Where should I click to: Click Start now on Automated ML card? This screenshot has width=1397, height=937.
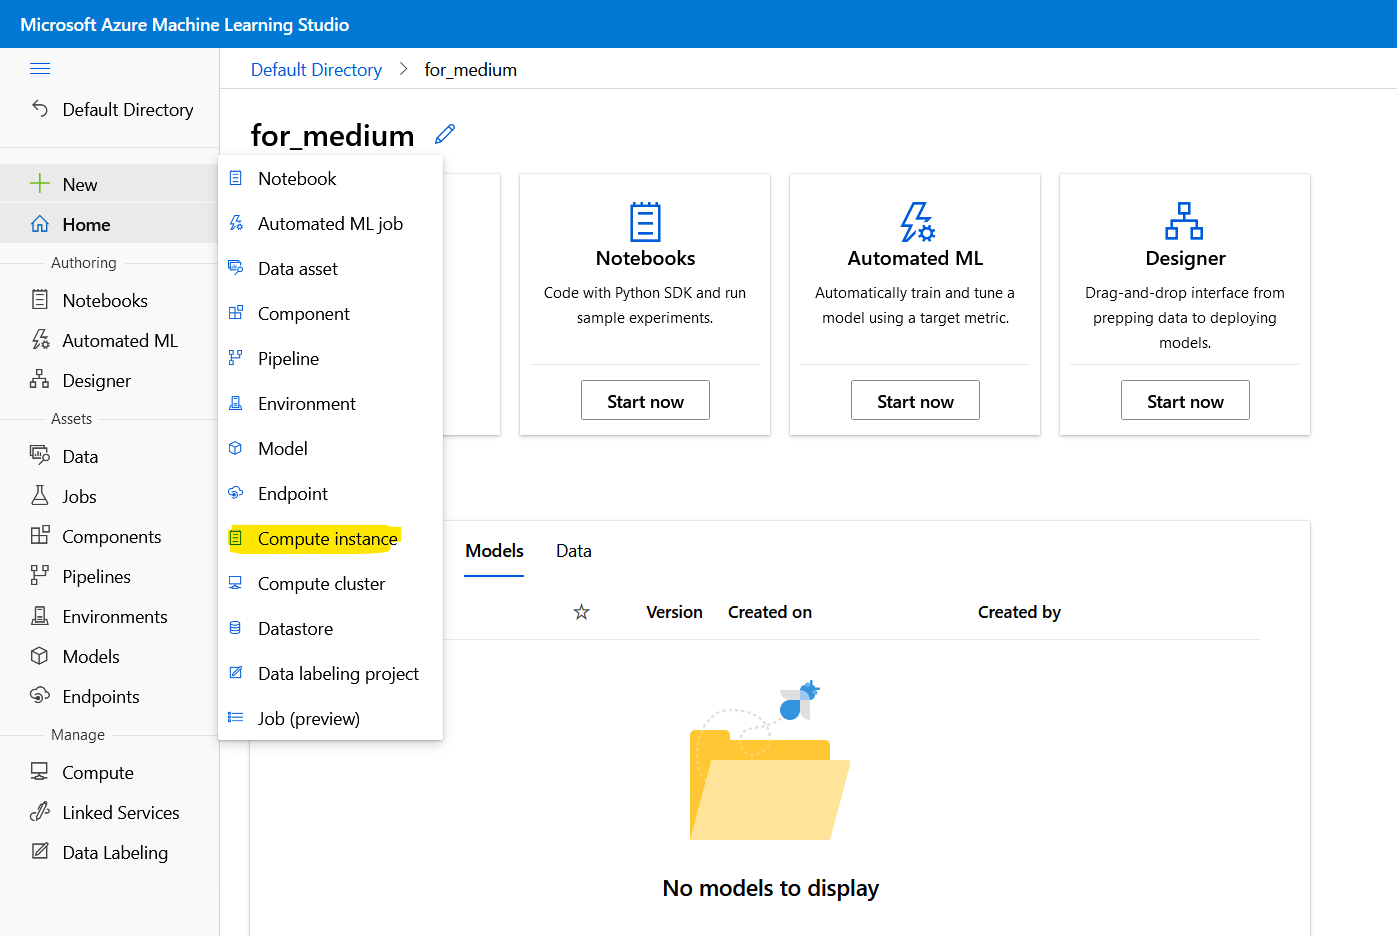(x=915, y=400)
